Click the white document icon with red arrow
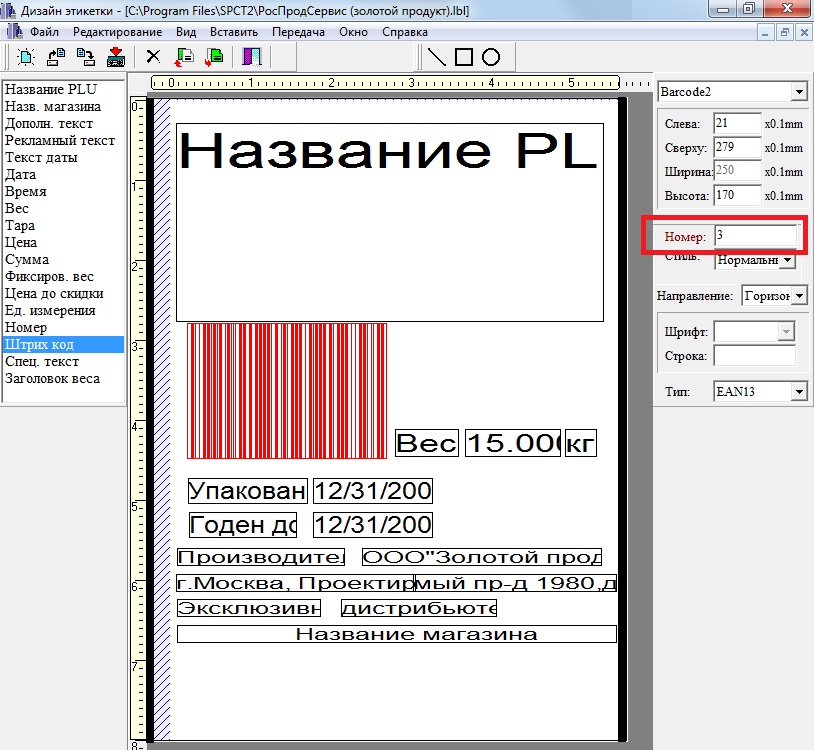 click(185, 56)
